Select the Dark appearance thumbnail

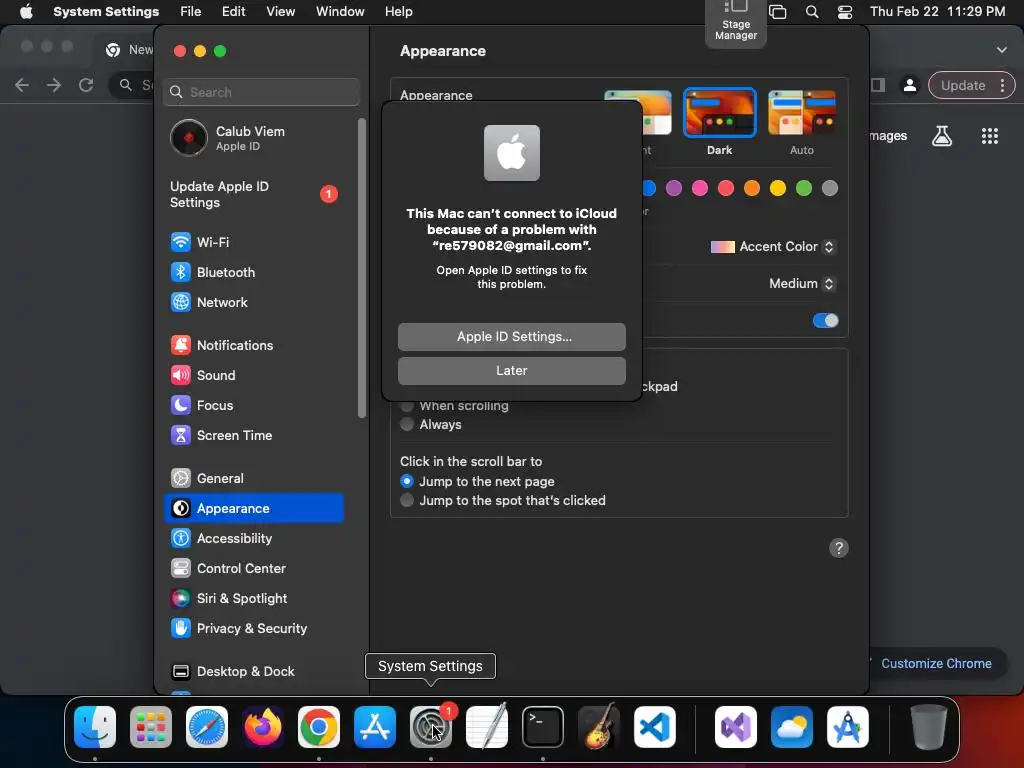point(720,113)
